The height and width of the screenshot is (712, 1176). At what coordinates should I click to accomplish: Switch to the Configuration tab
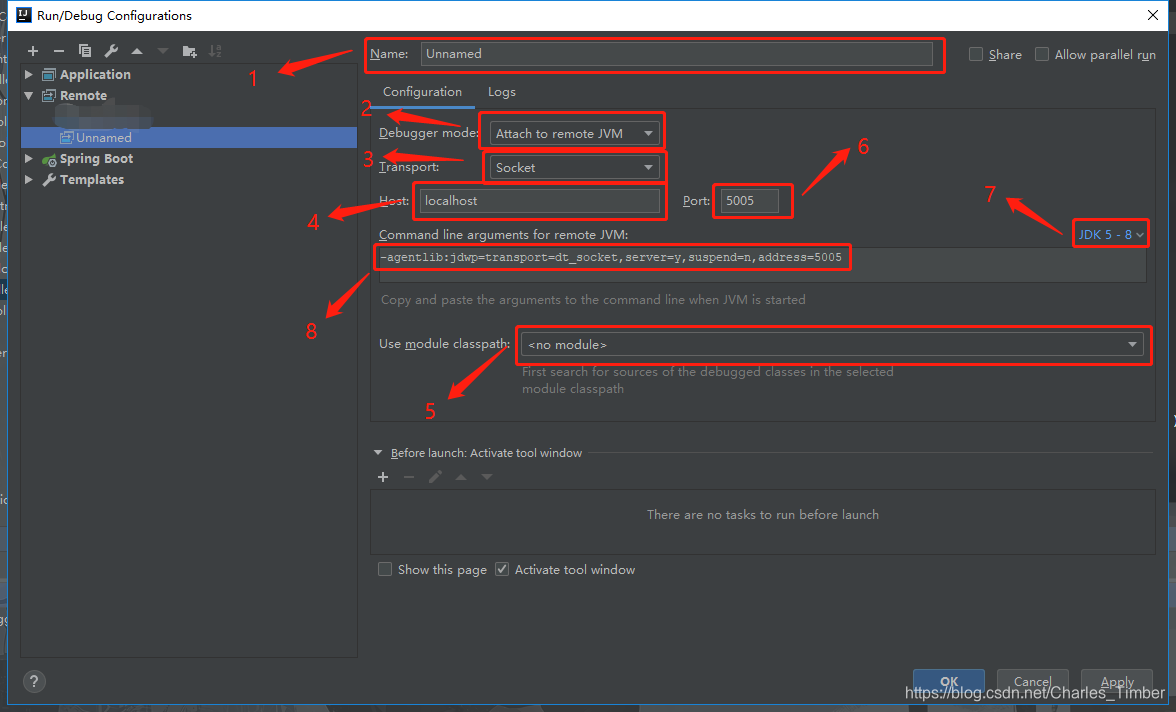point(422,92)
